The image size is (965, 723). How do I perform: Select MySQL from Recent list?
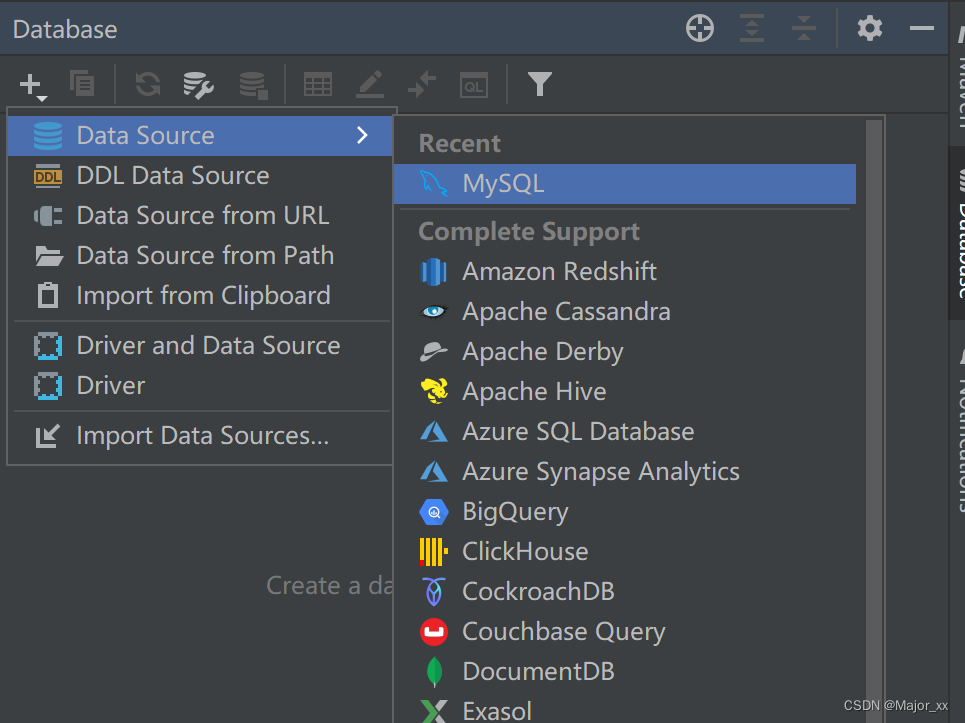point(625,183)
